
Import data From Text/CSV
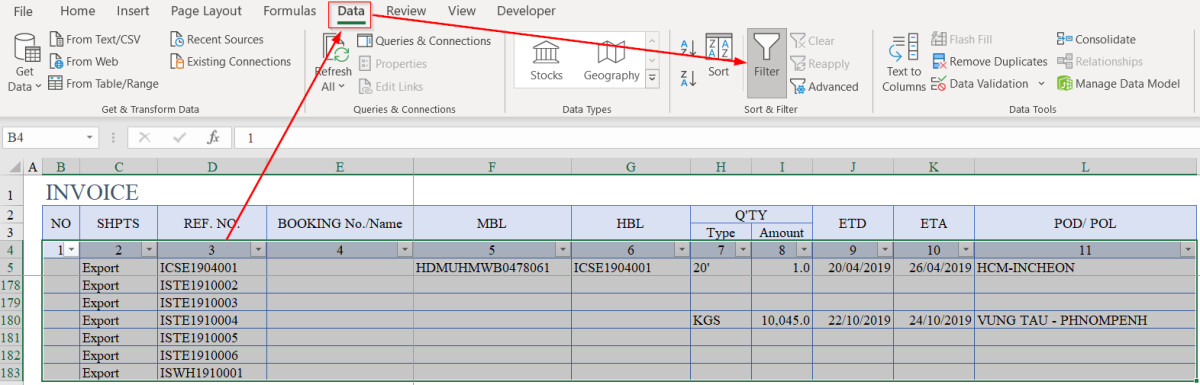point(94,40)
